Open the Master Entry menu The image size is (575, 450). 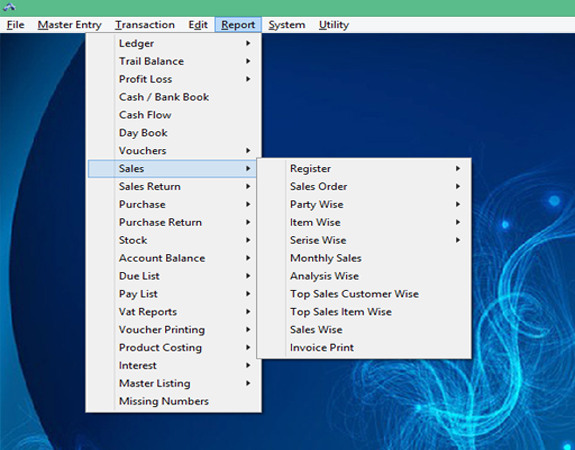pyautogui.click(x=69, y=25)
